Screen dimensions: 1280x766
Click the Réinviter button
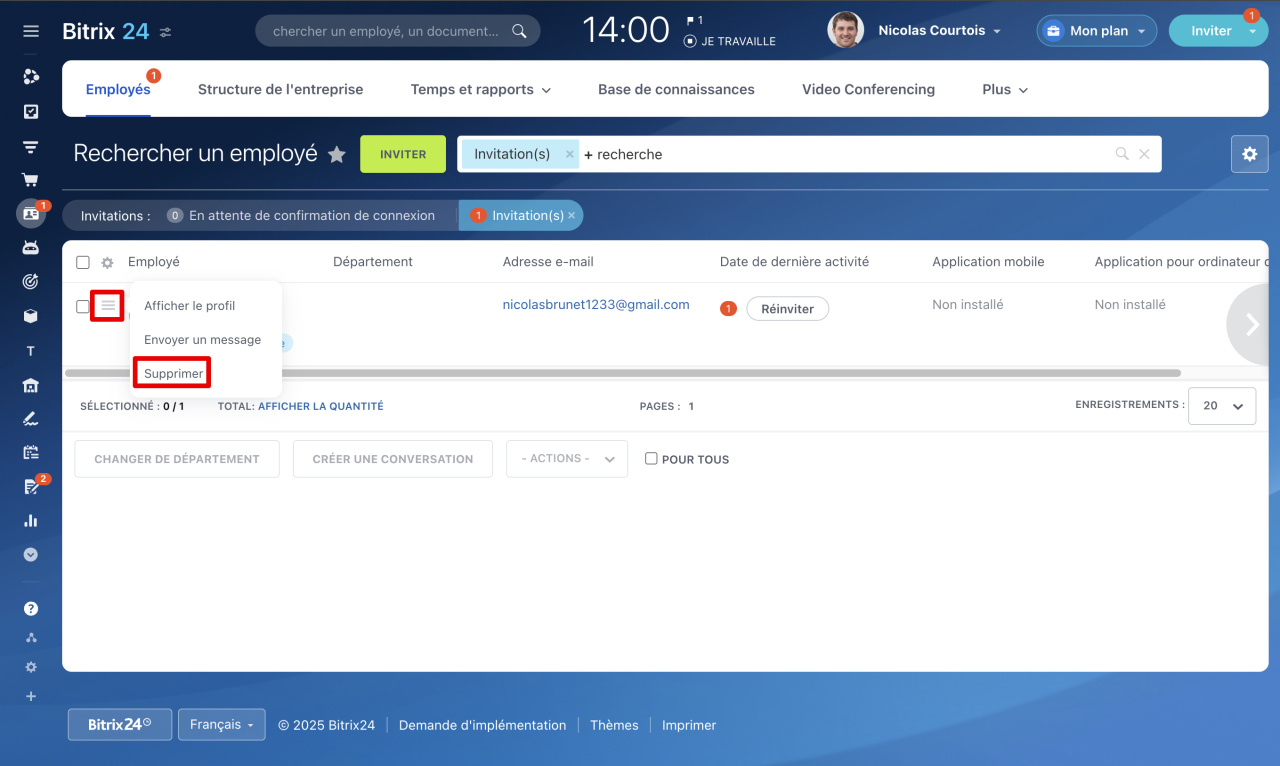click(787, 309)
